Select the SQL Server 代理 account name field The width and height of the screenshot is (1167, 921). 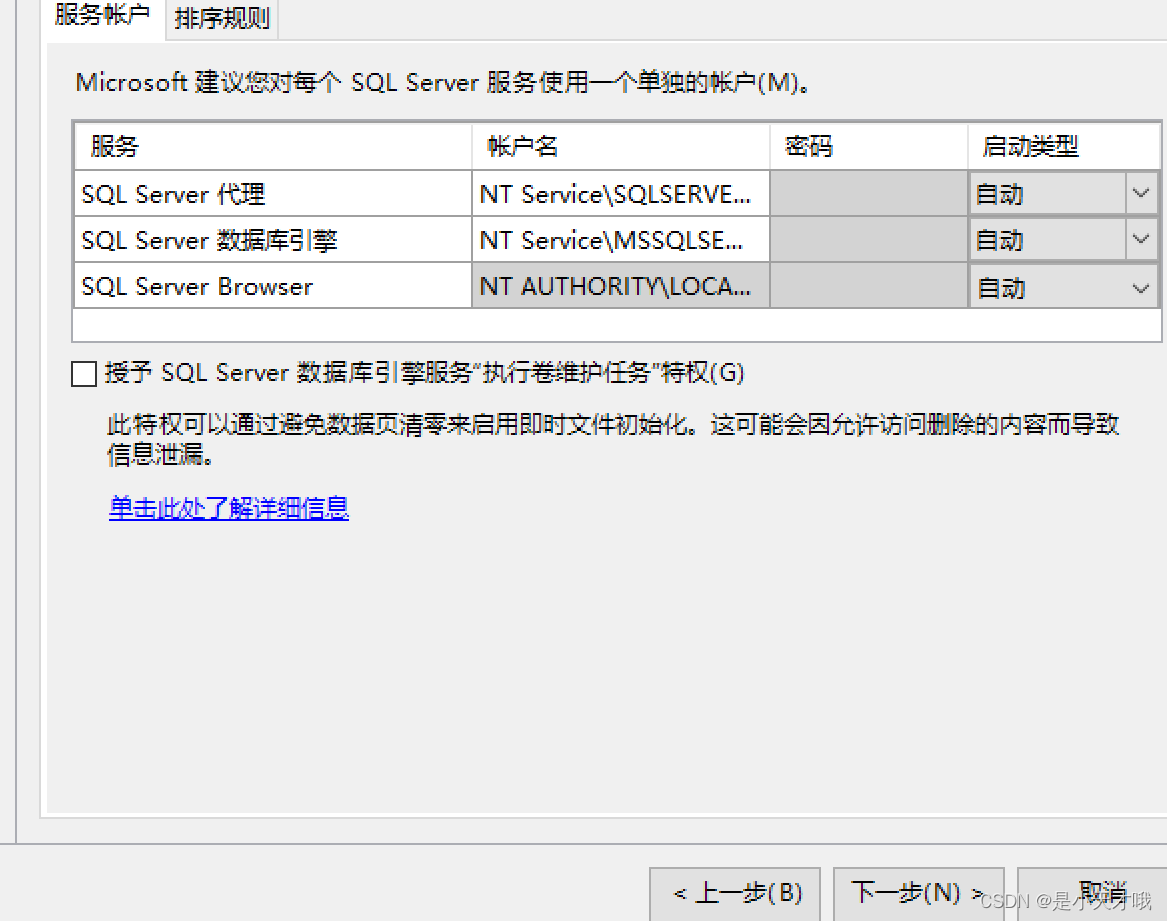(x=618, y=192)
